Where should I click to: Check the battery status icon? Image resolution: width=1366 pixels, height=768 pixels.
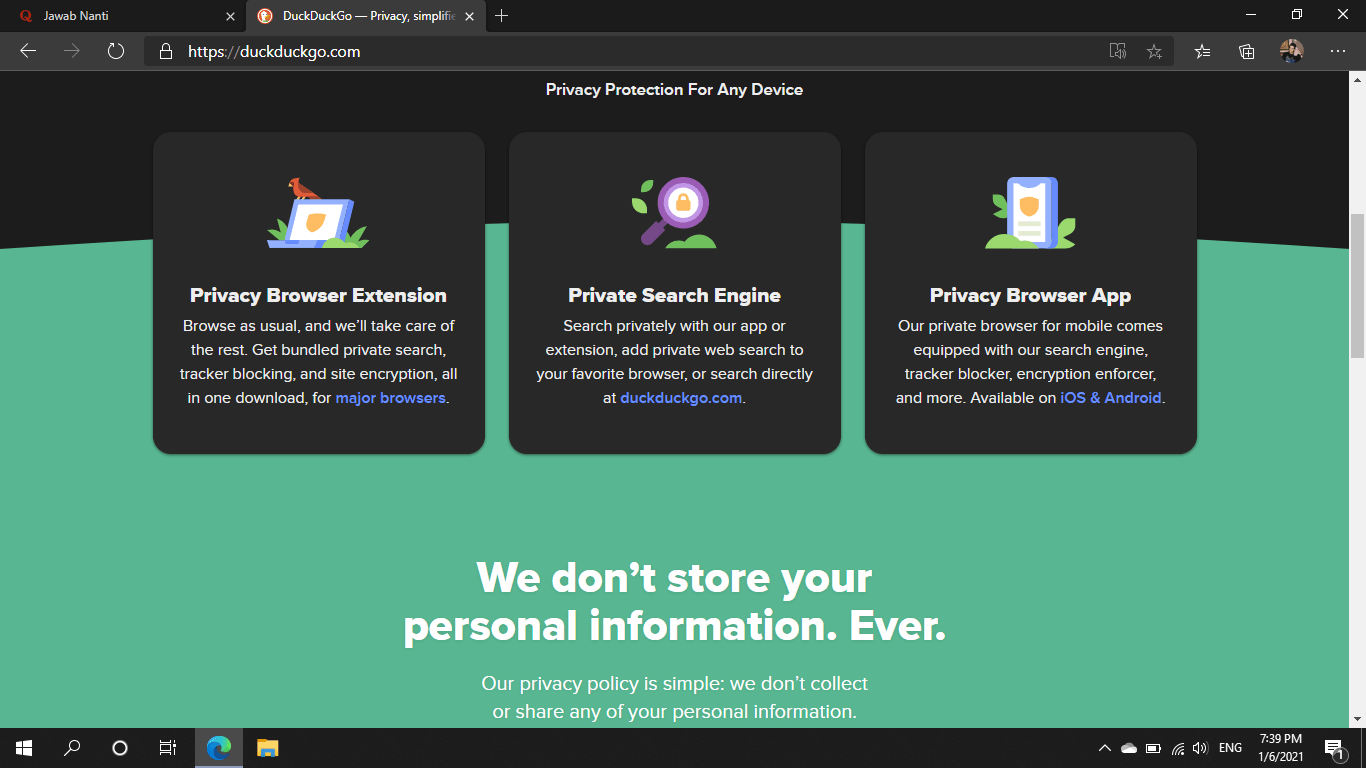click(1154, 748)
